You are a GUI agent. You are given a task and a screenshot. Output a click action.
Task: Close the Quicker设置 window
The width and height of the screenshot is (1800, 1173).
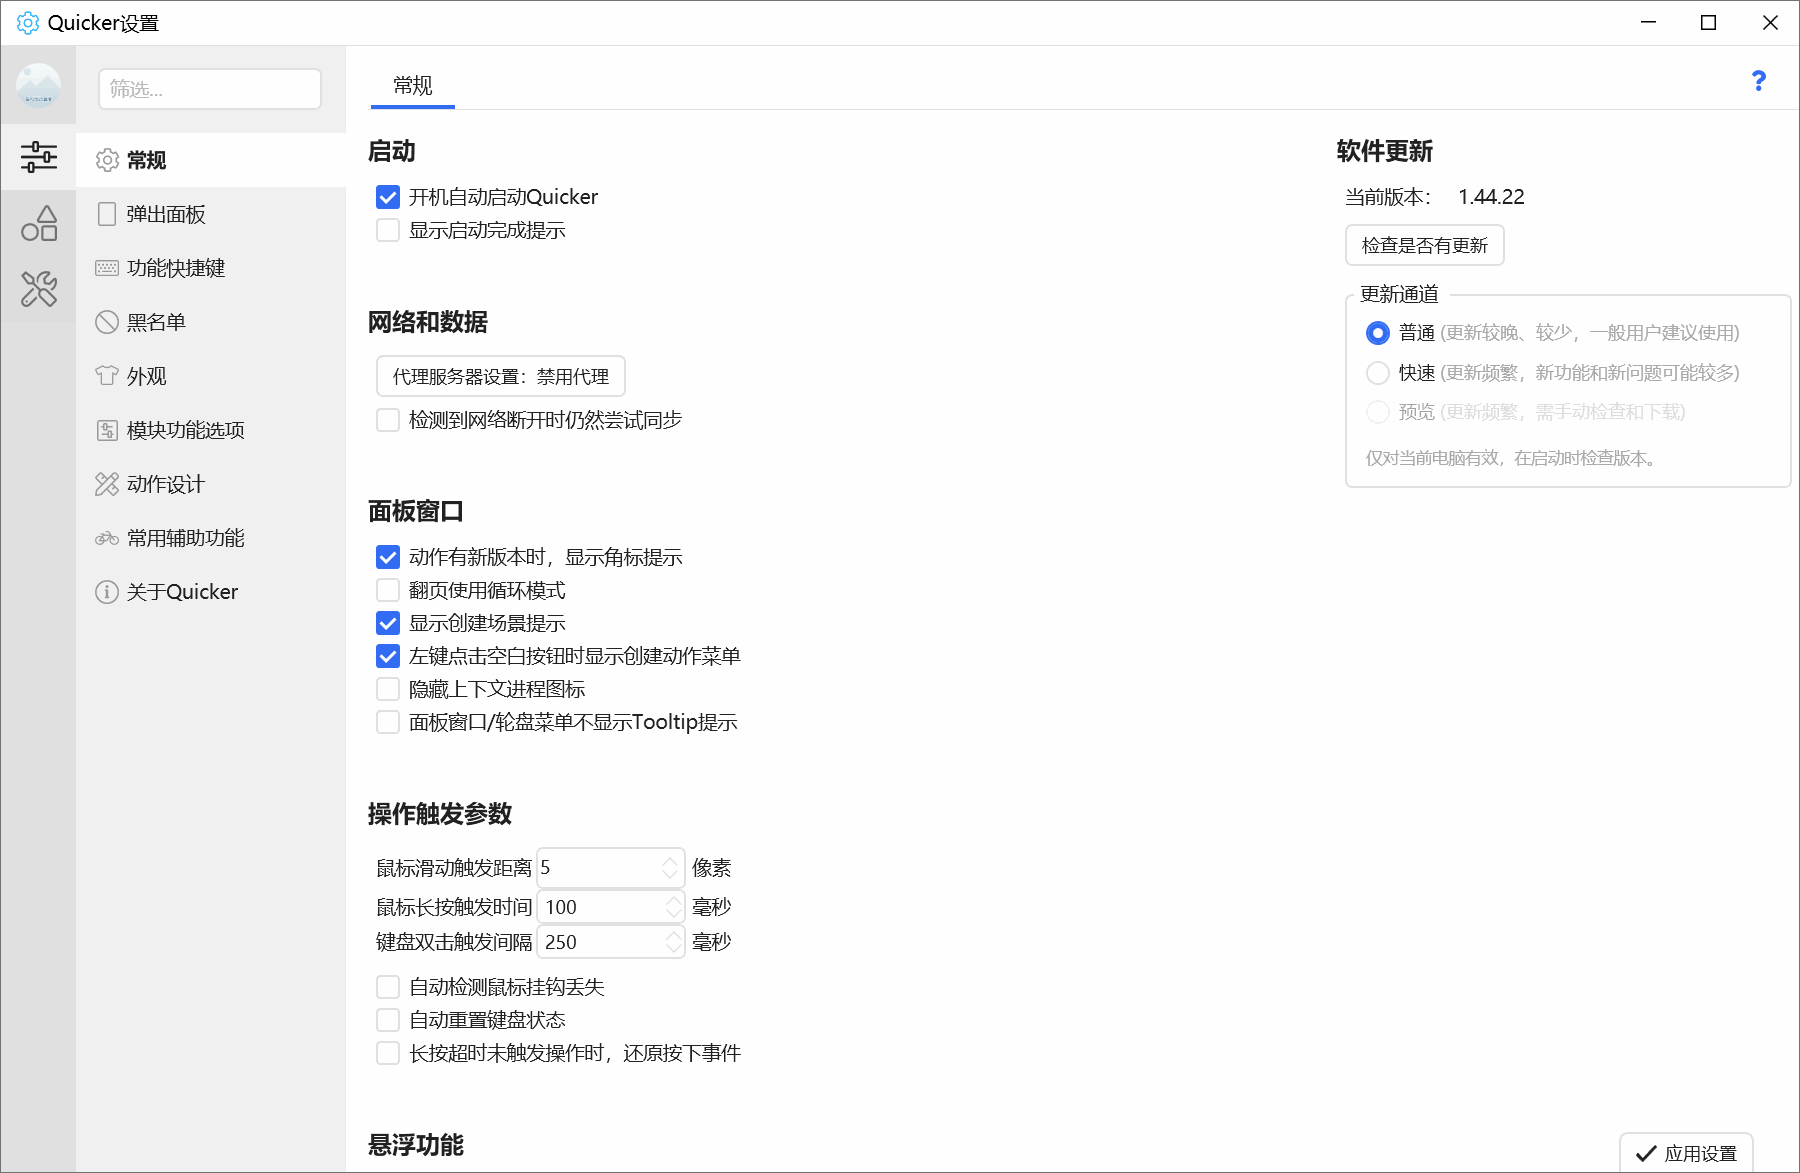(x=1770, y=23)
